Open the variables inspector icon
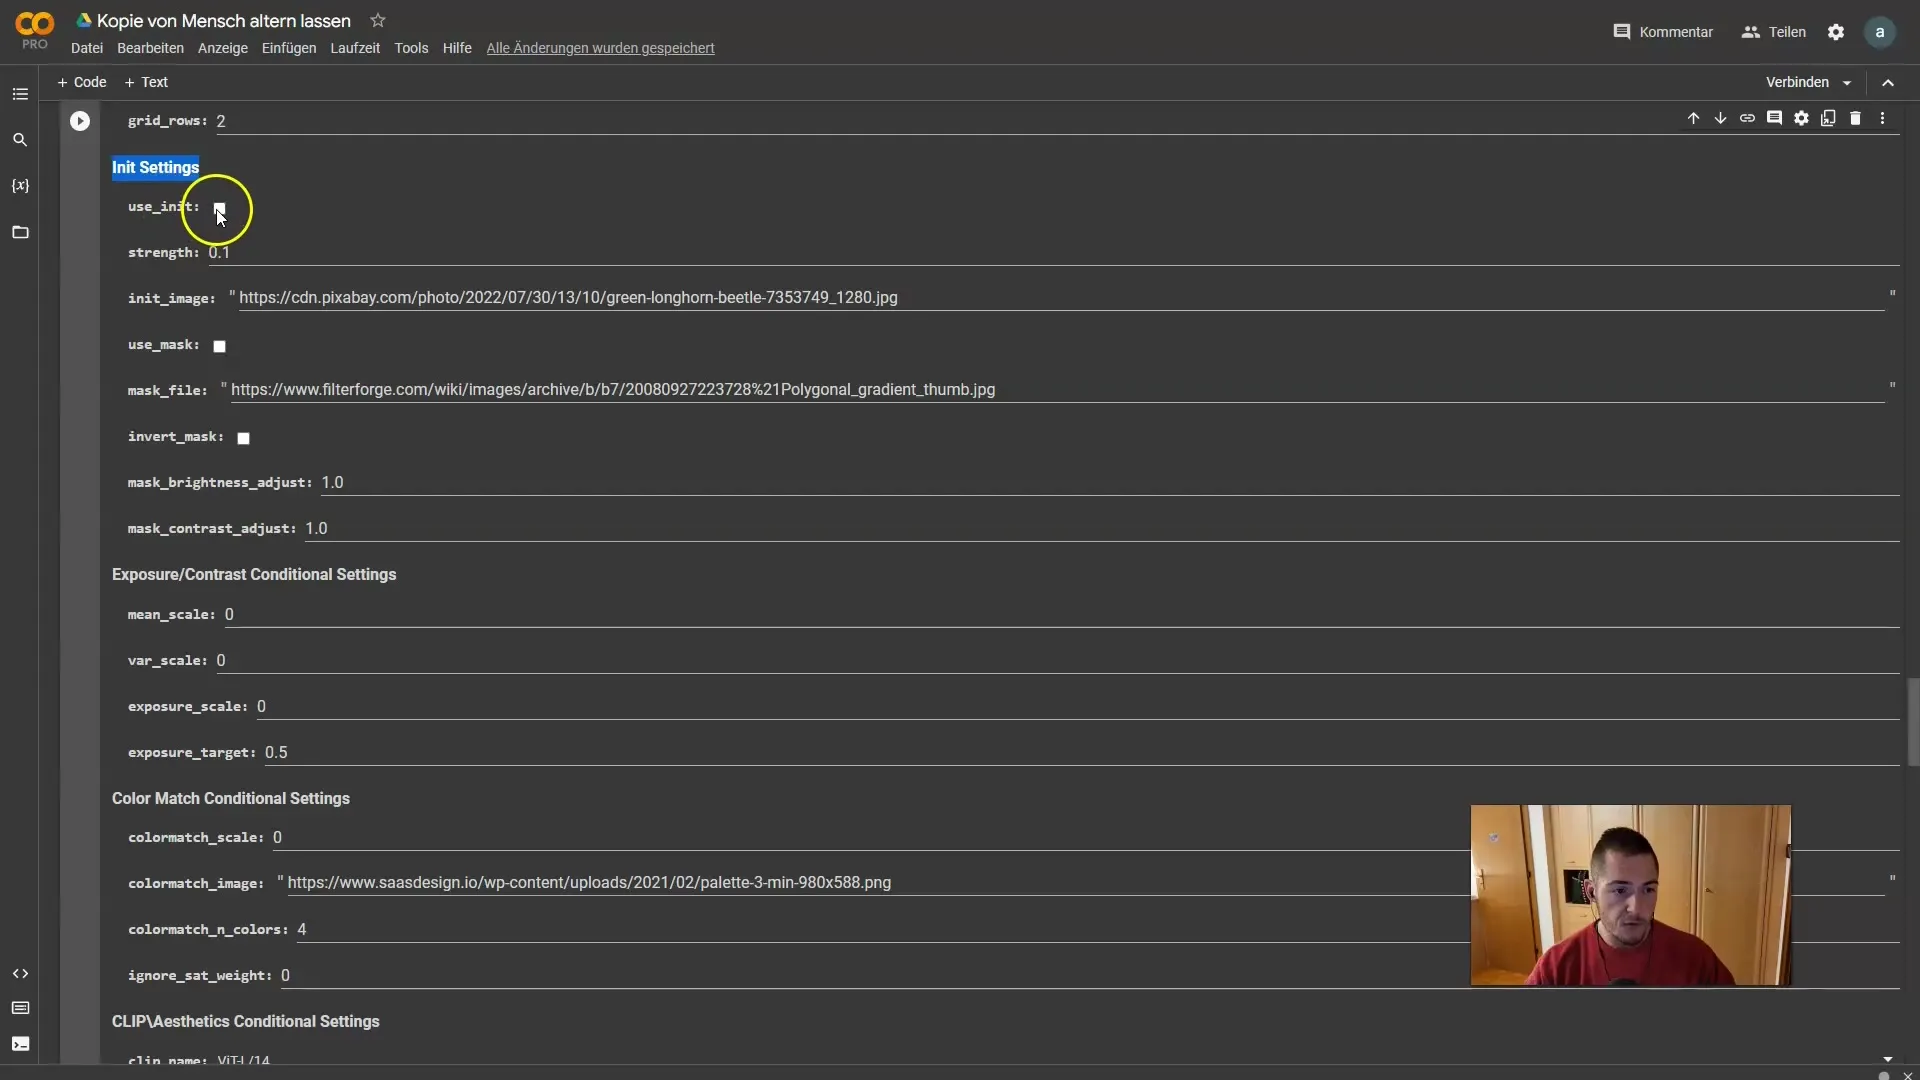This screenshot has height=1080, width=1920. pyautogui.click(x=20, y=186)
